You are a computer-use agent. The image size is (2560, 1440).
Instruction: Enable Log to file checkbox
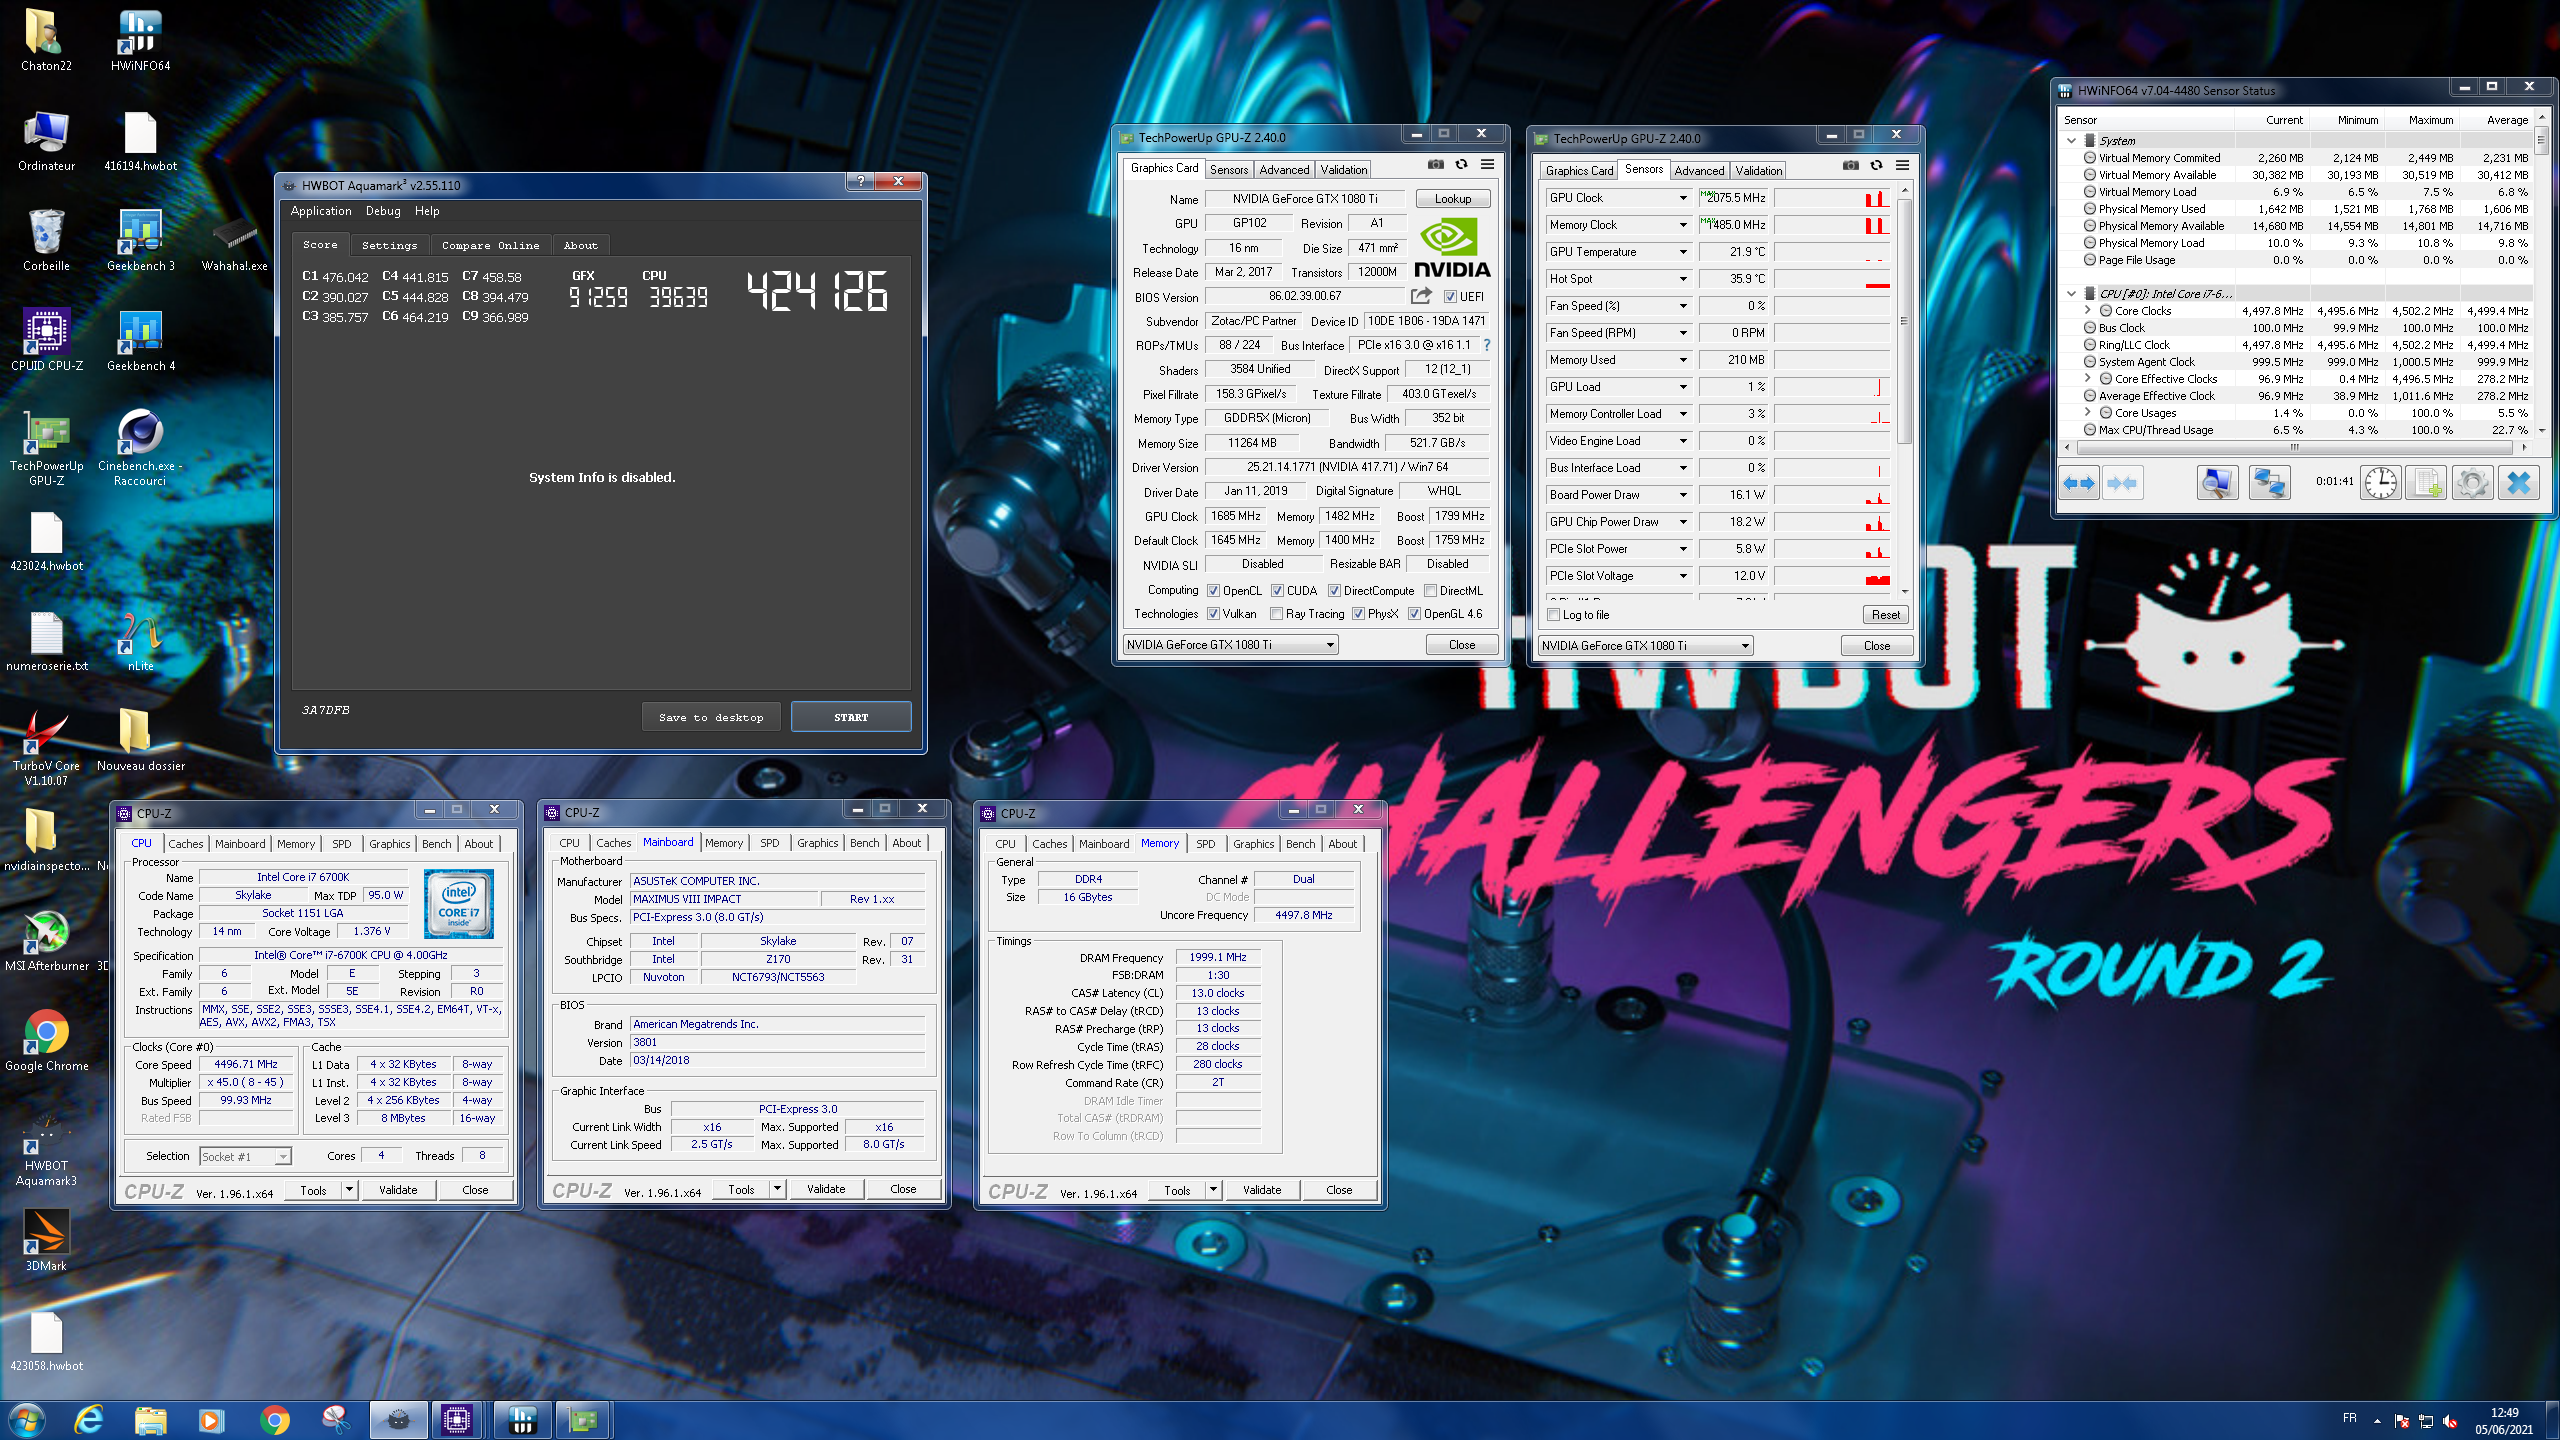[x=1553, y=615]
